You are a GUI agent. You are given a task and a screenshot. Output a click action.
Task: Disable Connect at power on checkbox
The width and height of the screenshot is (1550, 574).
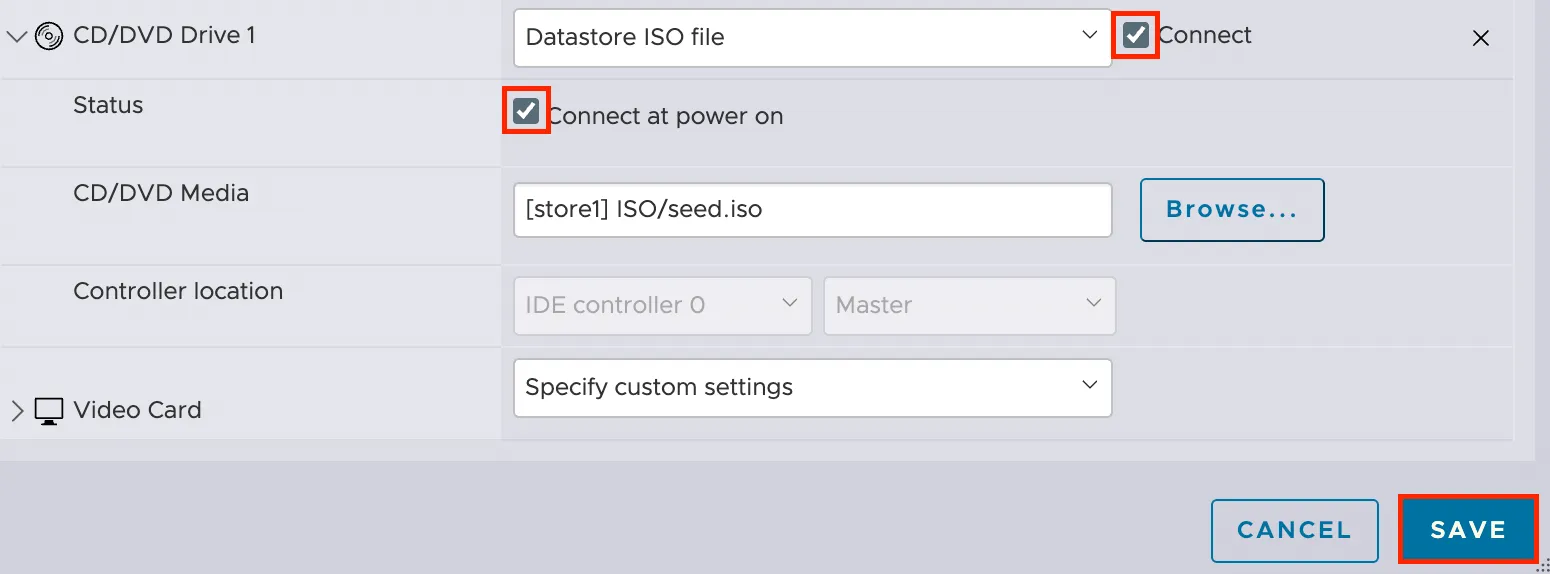[526, 111]
